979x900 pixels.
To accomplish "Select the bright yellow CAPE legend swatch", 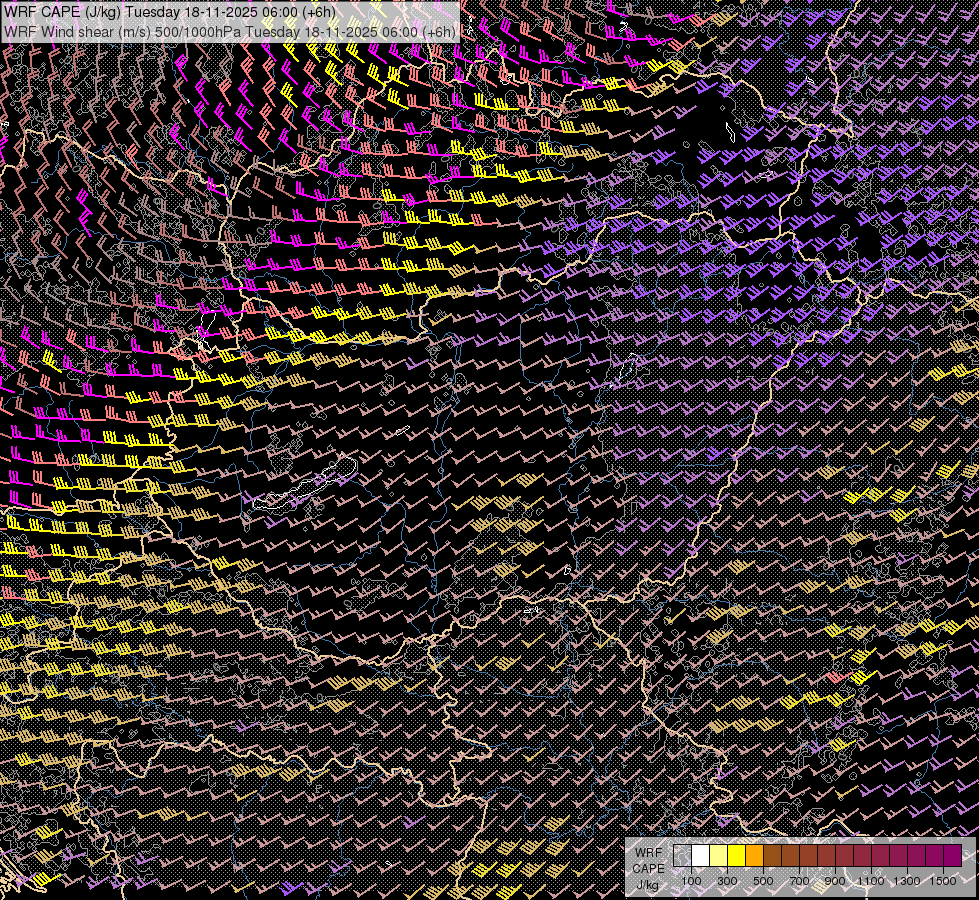I will (x=737, y=856).
